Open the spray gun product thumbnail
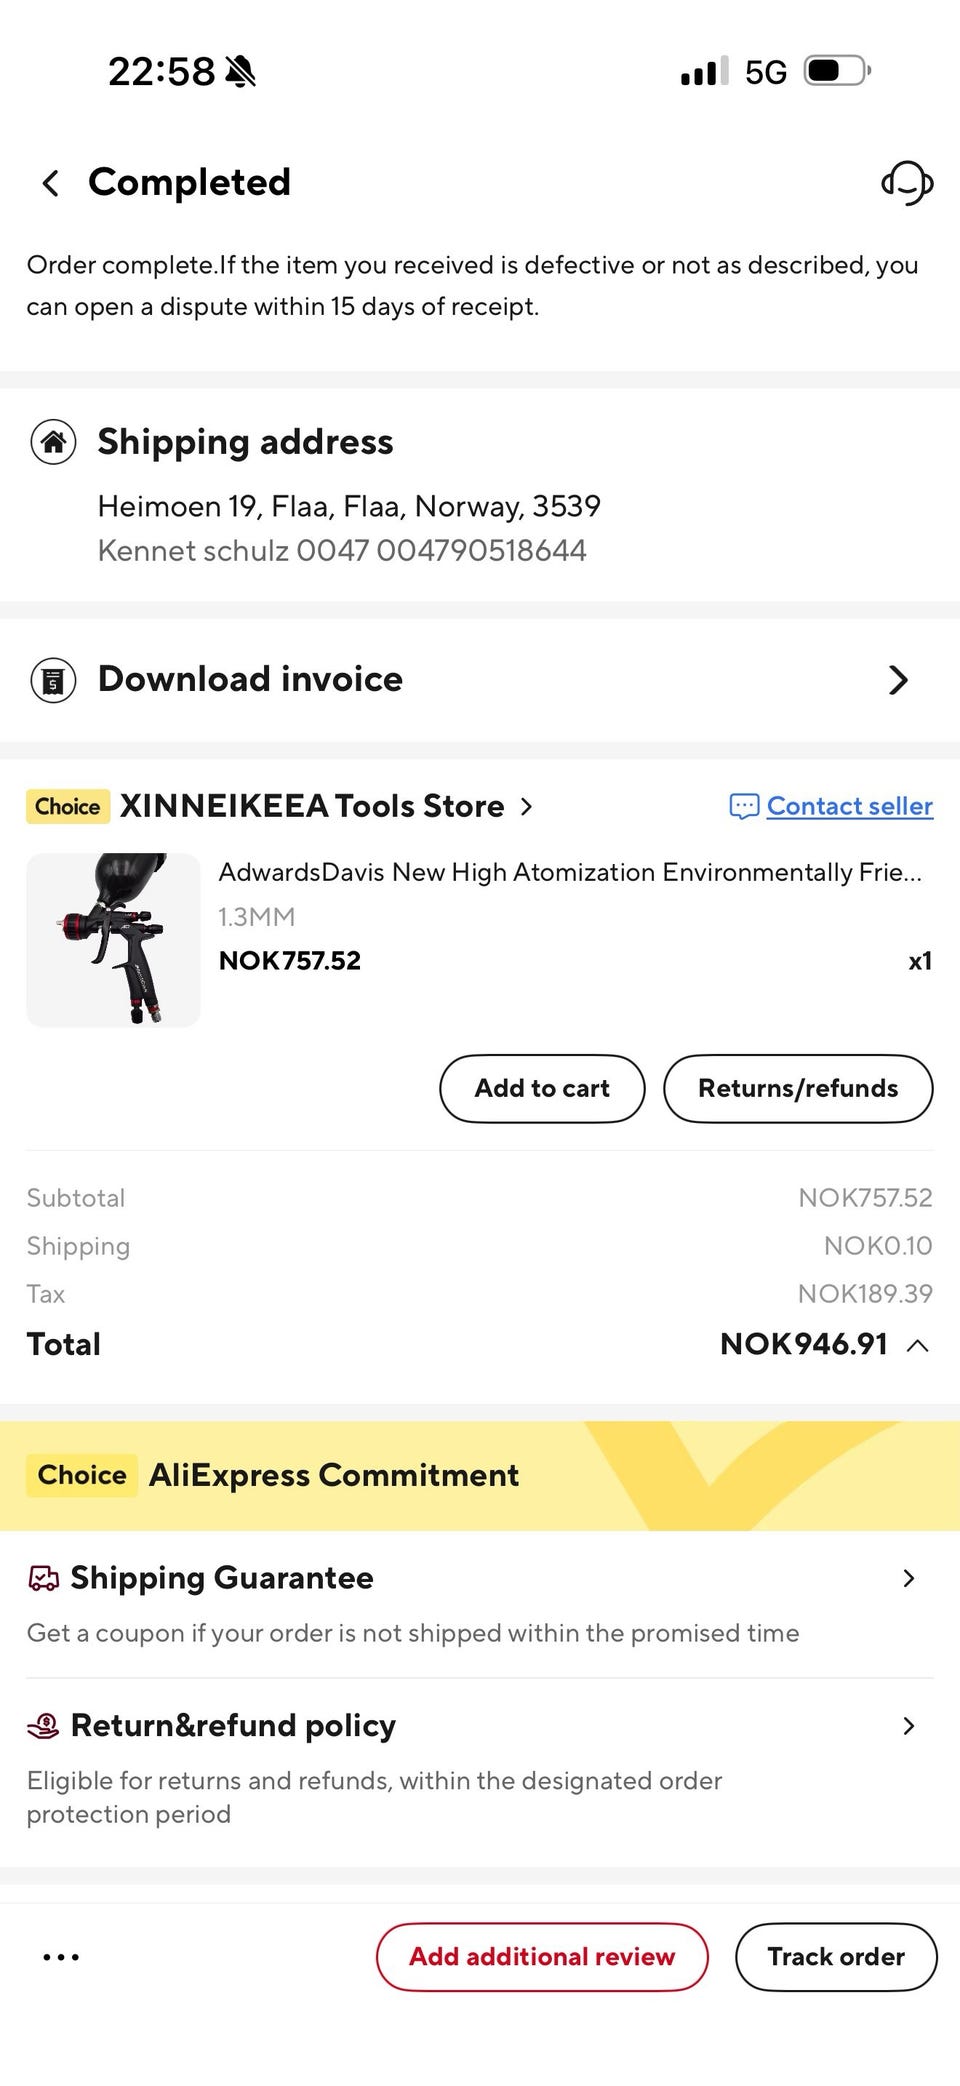The height and width of the screenshot is (2086, 960). pyautogui.click(x=113, y=940)
